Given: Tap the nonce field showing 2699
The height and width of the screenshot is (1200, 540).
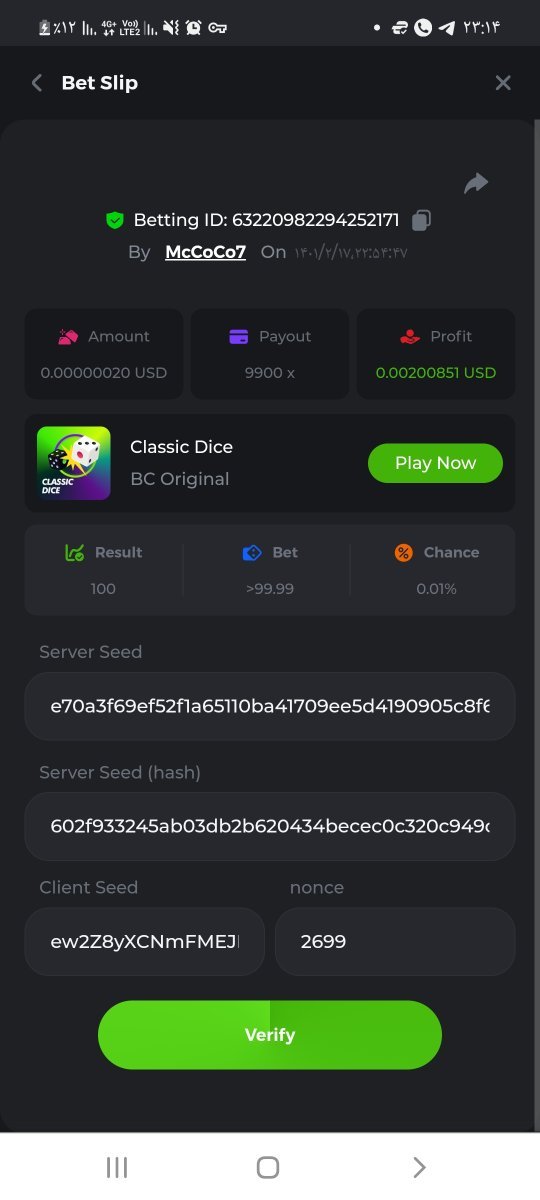Looking at the screenshot, I should click(x=395, y=941).
